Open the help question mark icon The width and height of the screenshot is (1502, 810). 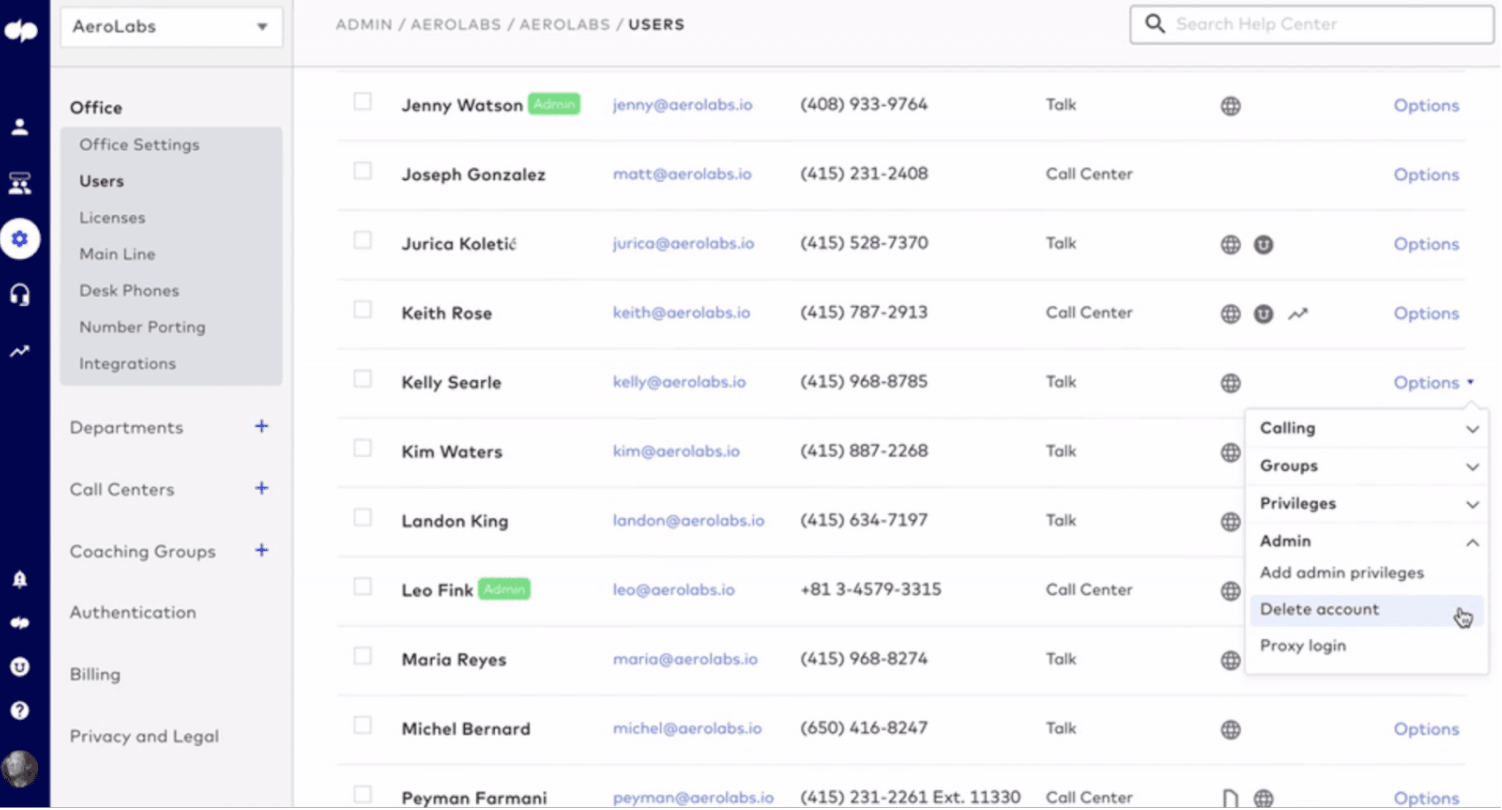click(19, 711)
